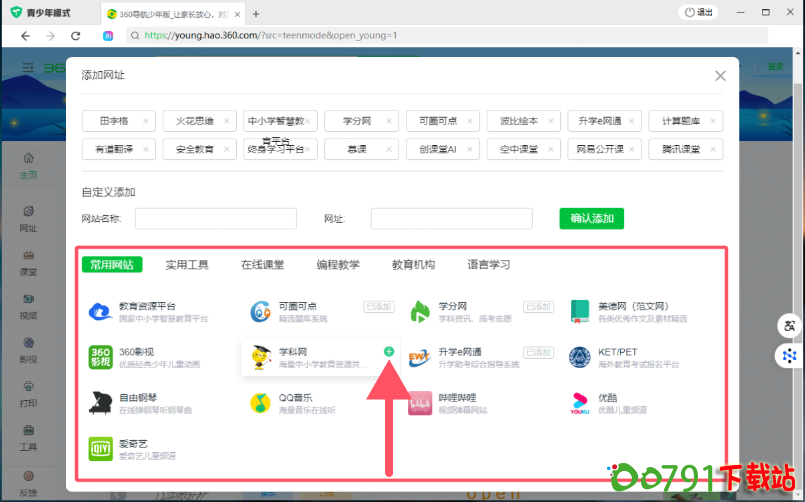Remove the 腾讯课堂 tag with its x
805x502 pixels.
[712, 149]
